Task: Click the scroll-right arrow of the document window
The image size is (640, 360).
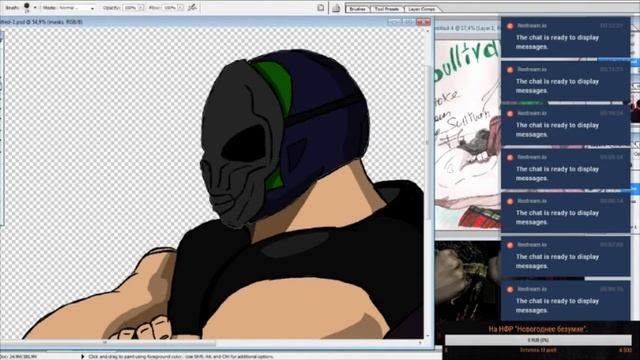Action: point(420,343)
